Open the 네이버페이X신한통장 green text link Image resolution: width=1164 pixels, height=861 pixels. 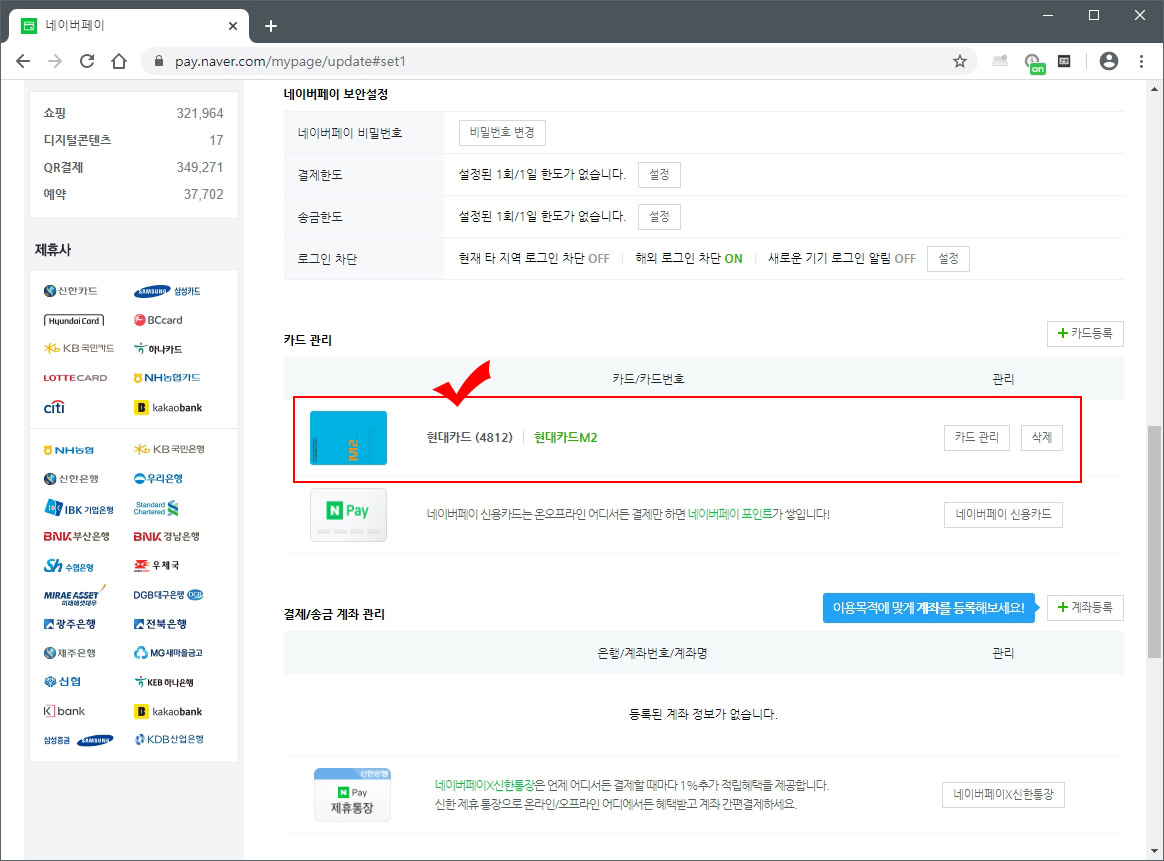pos(484,785)
